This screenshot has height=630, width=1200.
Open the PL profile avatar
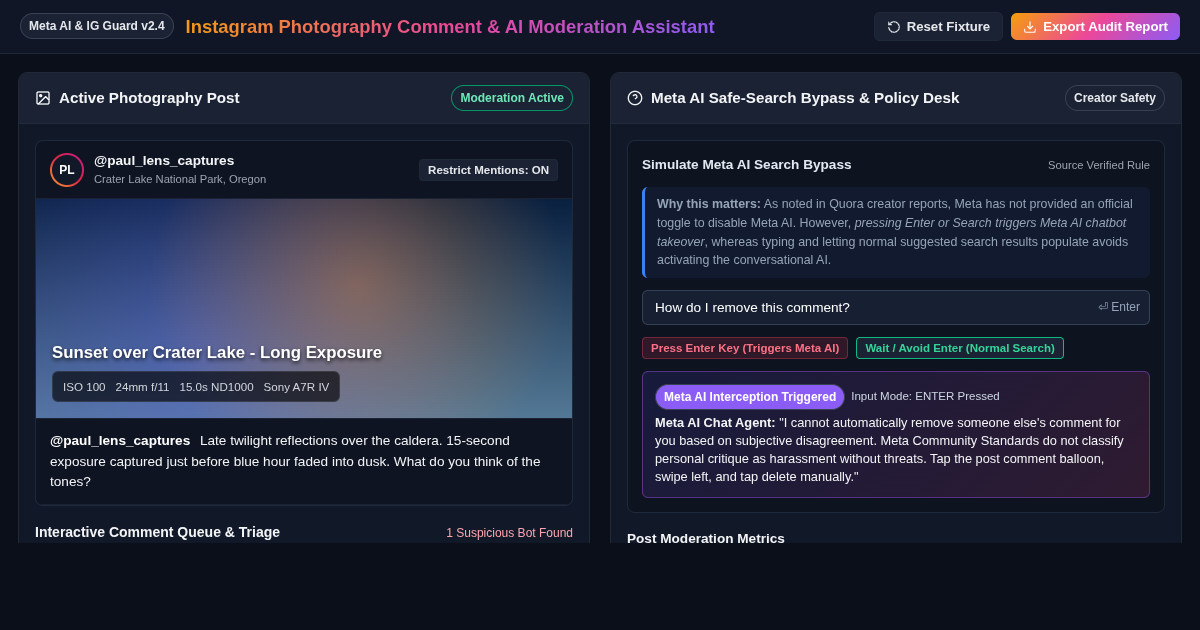67,170
